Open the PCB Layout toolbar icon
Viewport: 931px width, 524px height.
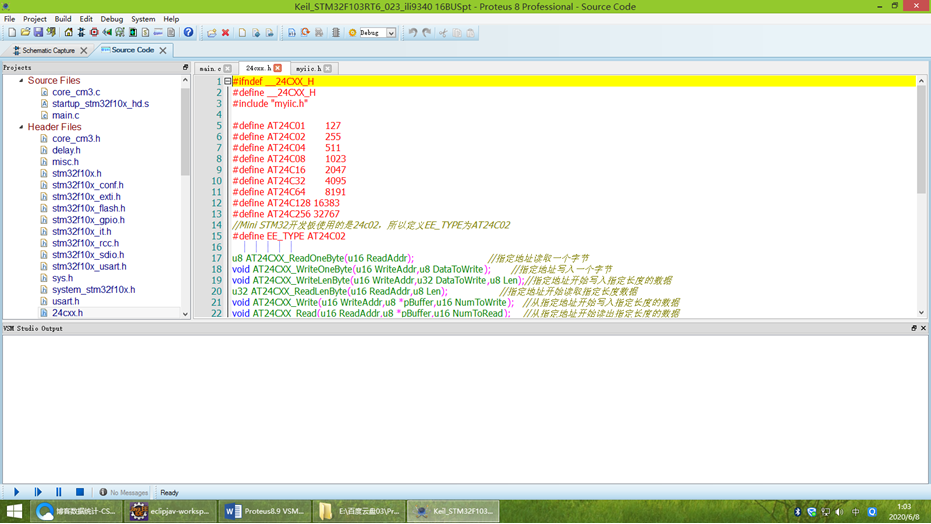[94, 33]
